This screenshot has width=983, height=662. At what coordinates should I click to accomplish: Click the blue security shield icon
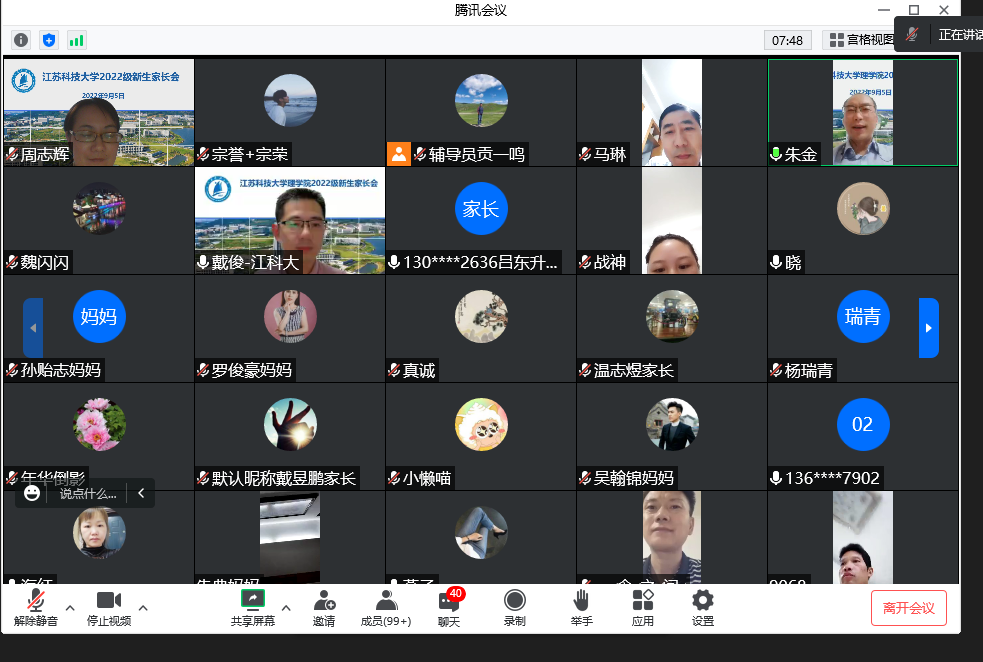coord(49,40)
